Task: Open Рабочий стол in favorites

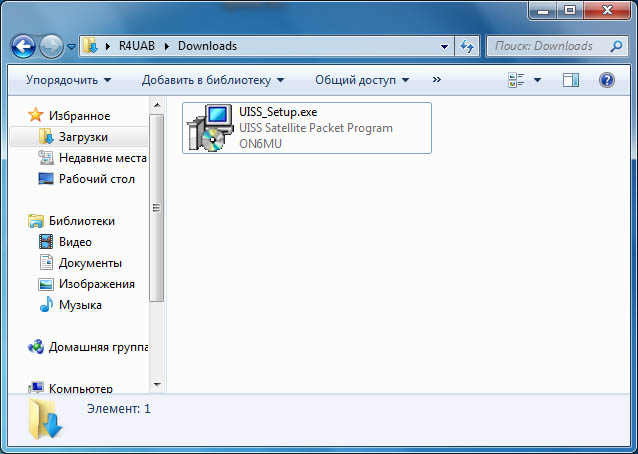Action: [x=97, y=179]
